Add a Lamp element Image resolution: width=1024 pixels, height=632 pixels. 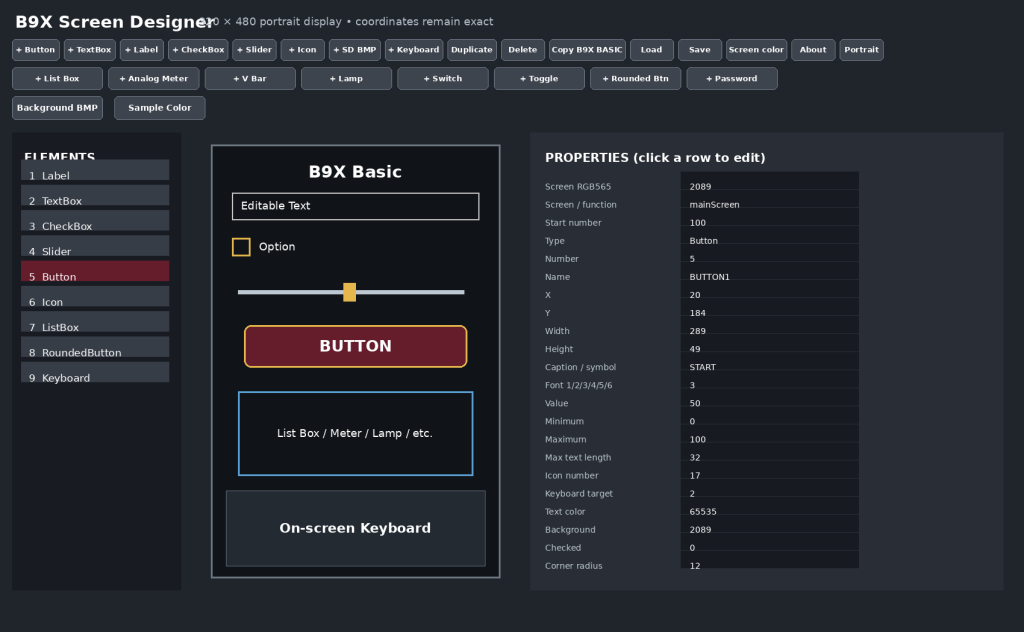click(x=346, y=78)
